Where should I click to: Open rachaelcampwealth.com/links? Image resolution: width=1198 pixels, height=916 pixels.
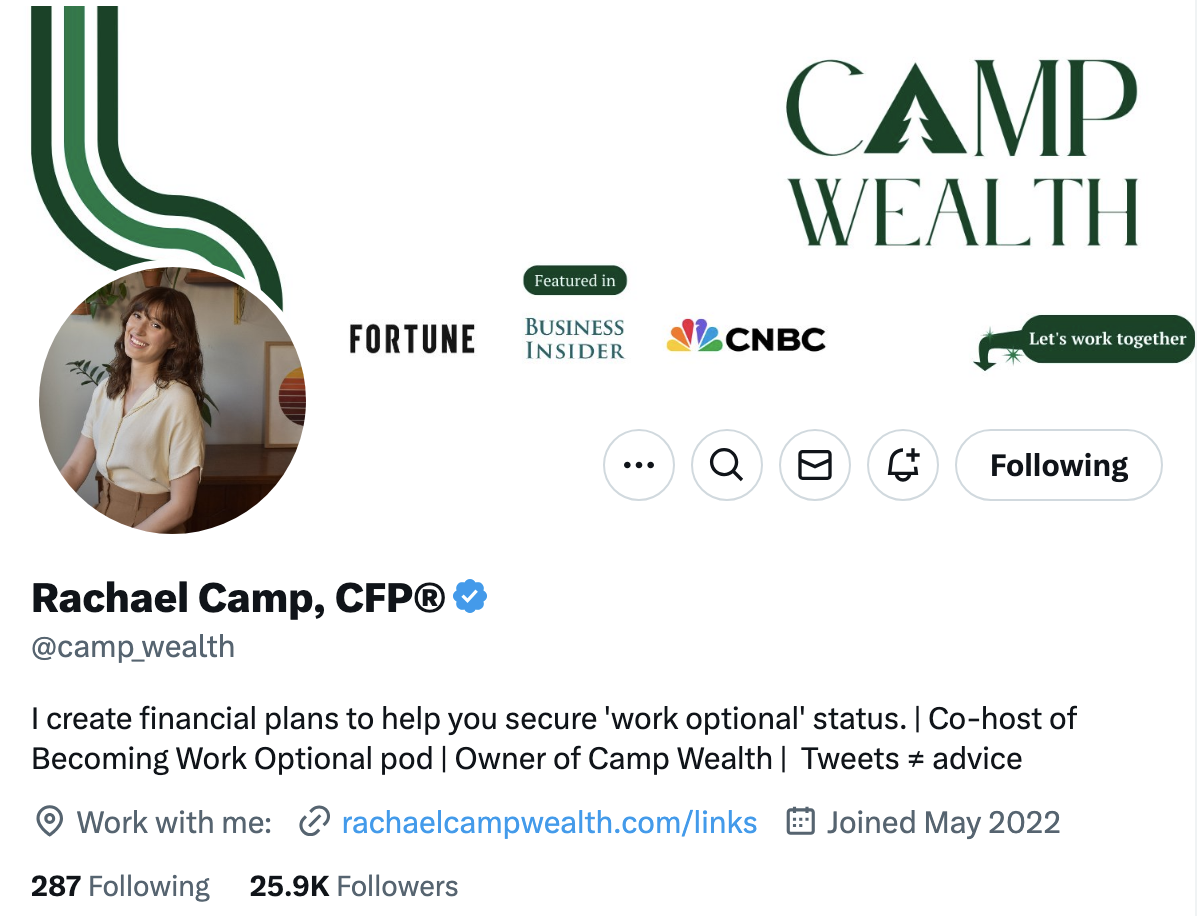[x=549, y=823]
